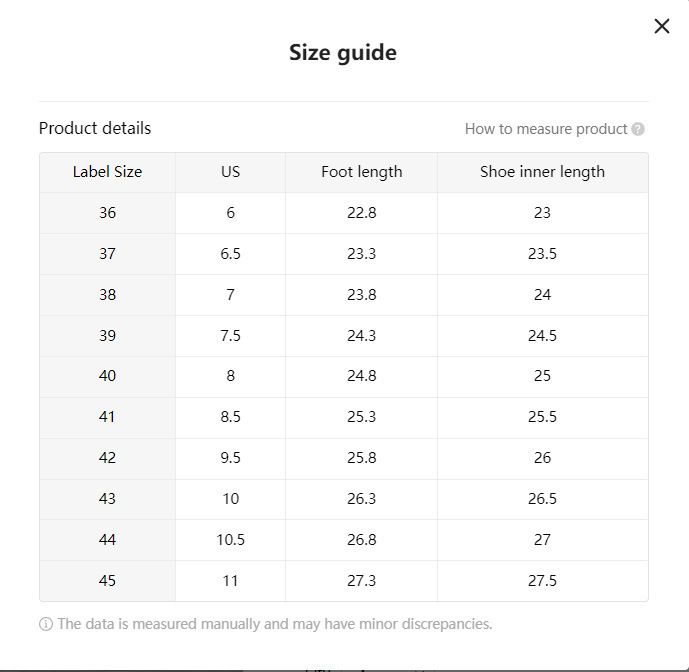Select the Label Size column header
This screenshot has width=689, height=672.
[x=108, y=172]
